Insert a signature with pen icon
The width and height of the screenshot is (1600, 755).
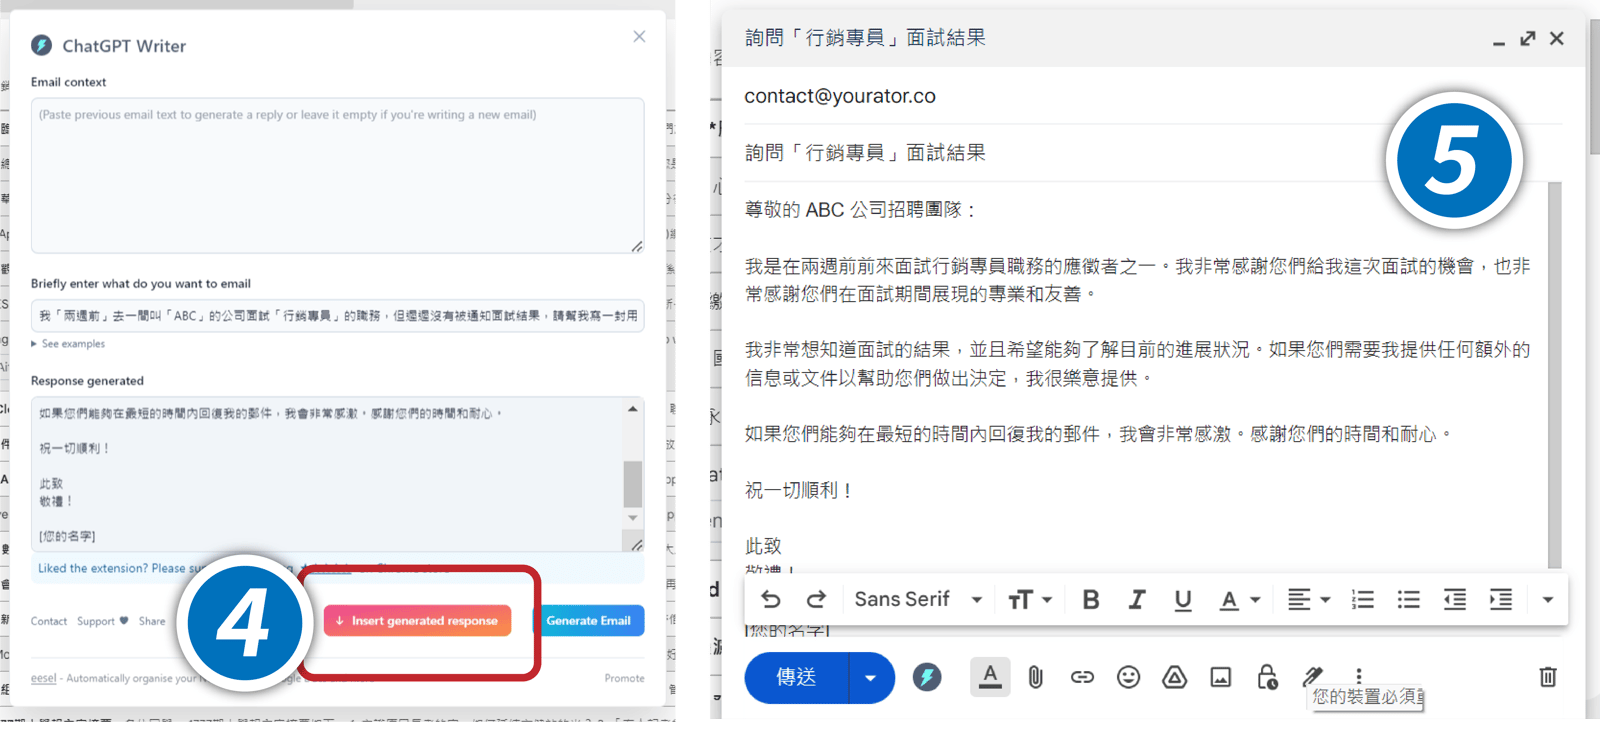point(1313,677)
